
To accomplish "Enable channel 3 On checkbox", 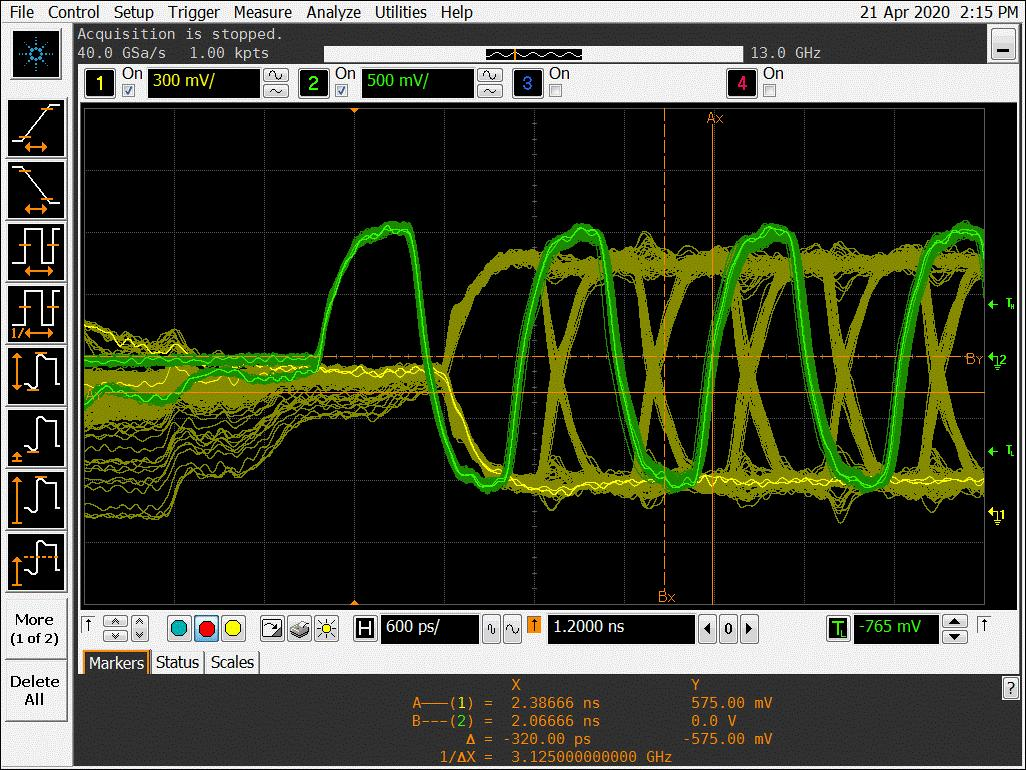I will click(556, 91).
